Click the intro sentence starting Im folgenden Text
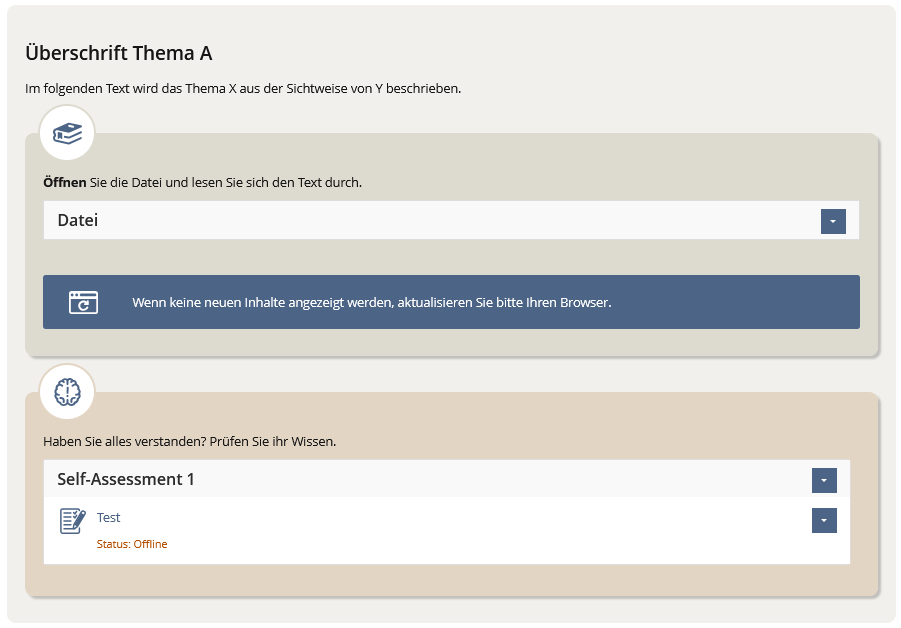 [x=243, y=88]
